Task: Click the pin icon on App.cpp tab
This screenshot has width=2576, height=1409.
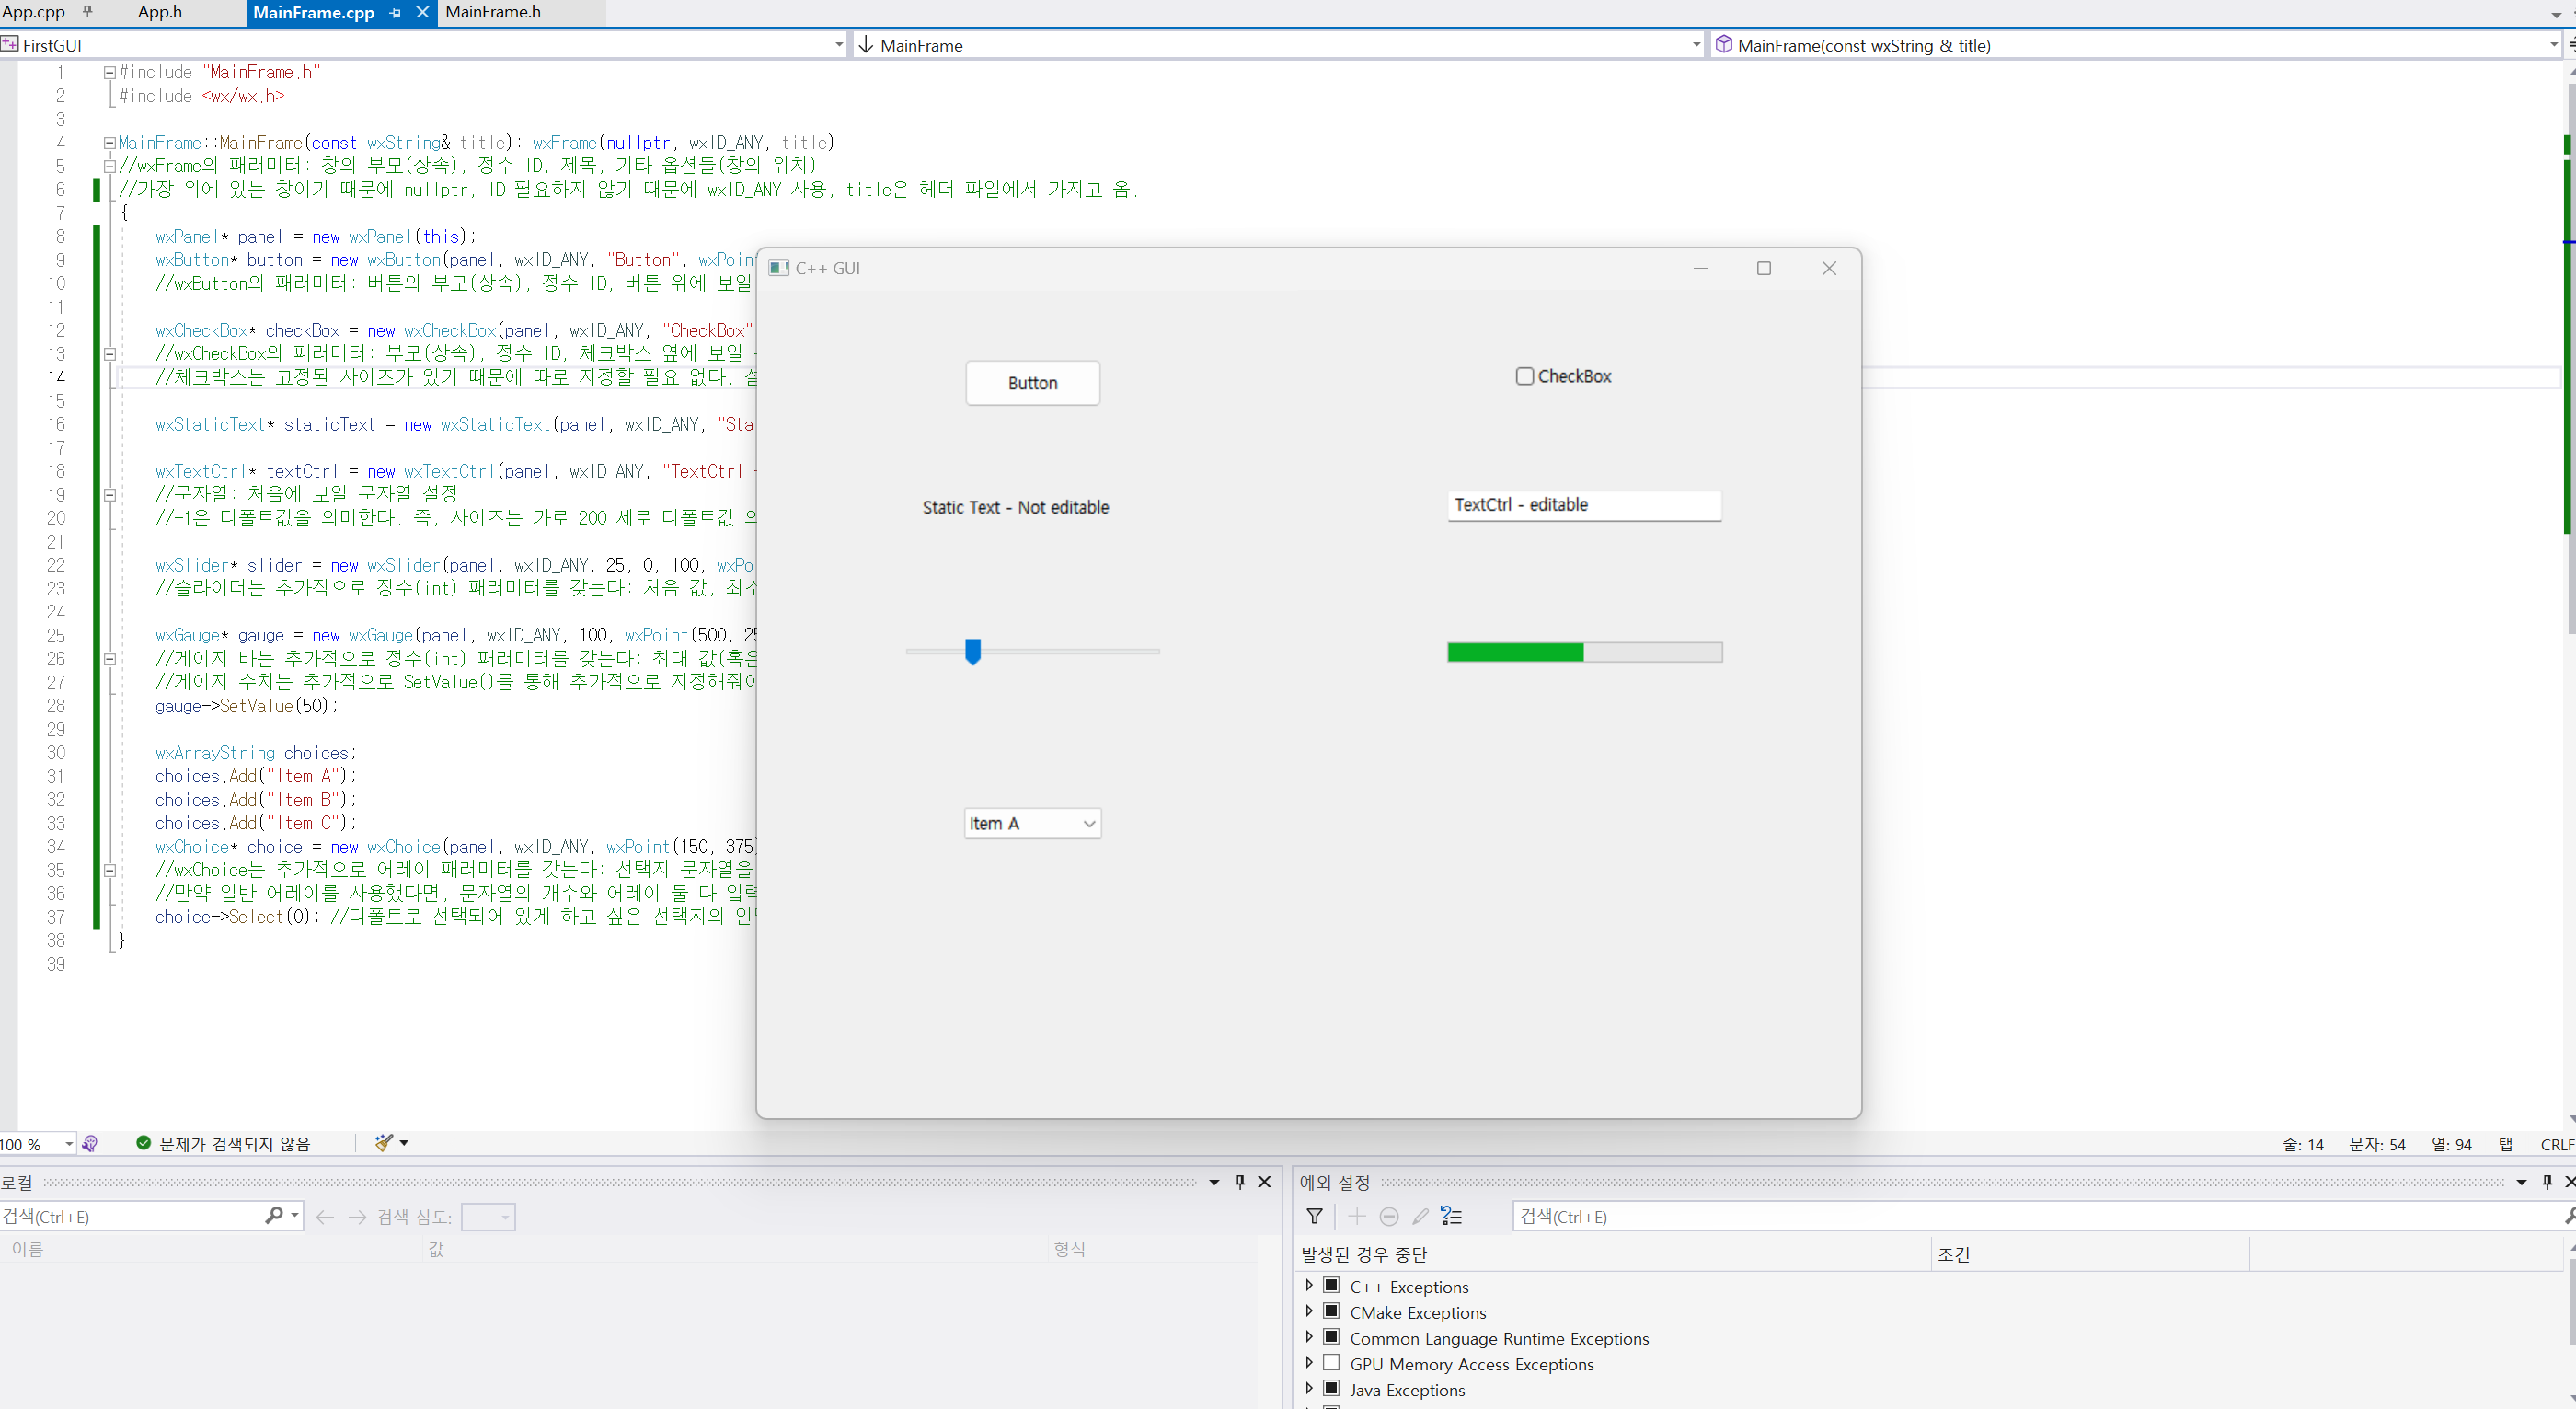Action: (x=88, y=11)
